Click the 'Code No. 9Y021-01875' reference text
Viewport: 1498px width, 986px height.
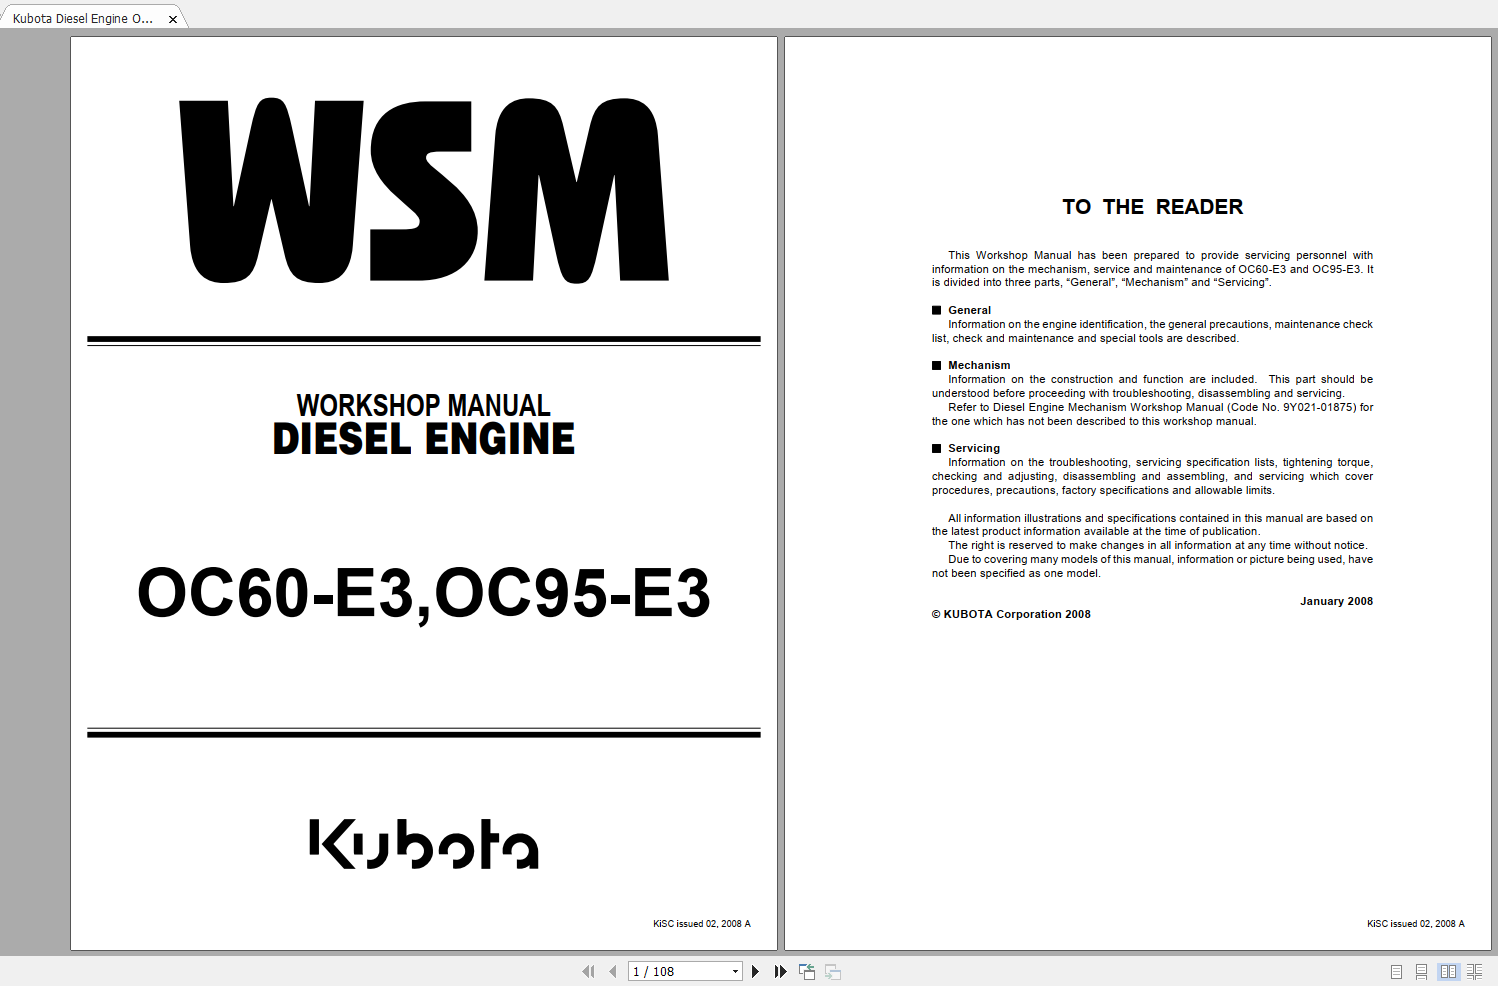pyautogui.click(x=1291, y=407)
